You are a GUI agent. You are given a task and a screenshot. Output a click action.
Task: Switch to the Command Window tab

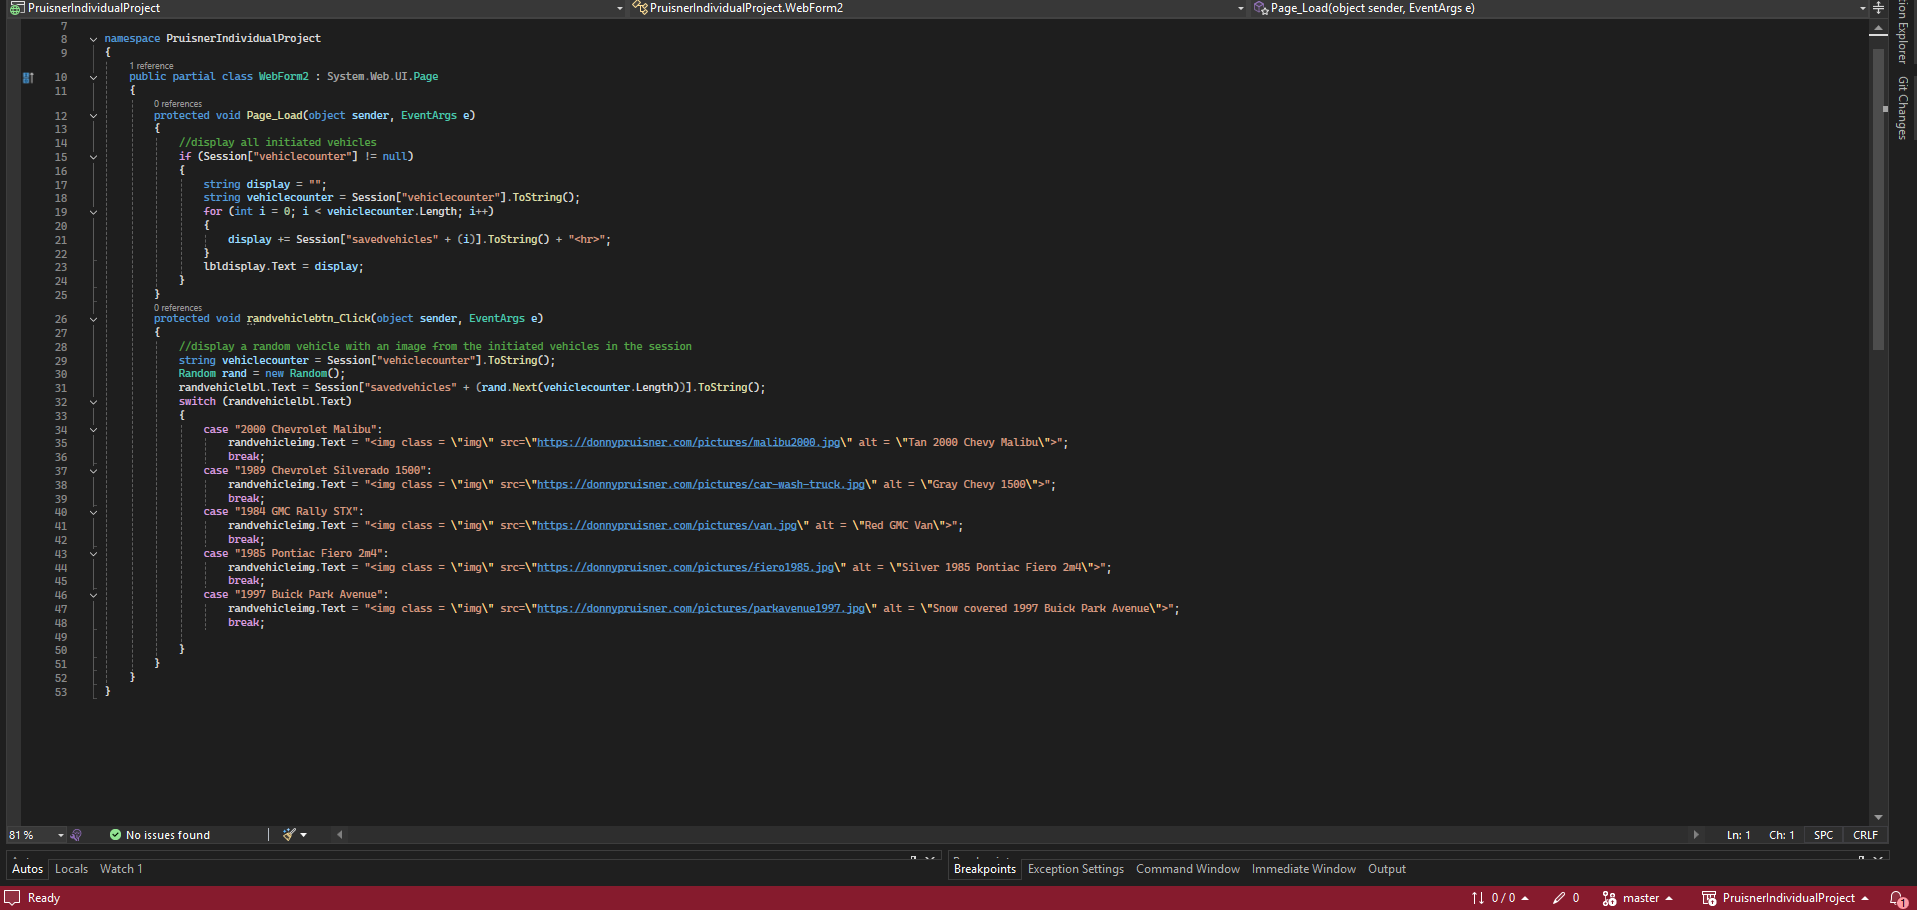(1188, 869)
